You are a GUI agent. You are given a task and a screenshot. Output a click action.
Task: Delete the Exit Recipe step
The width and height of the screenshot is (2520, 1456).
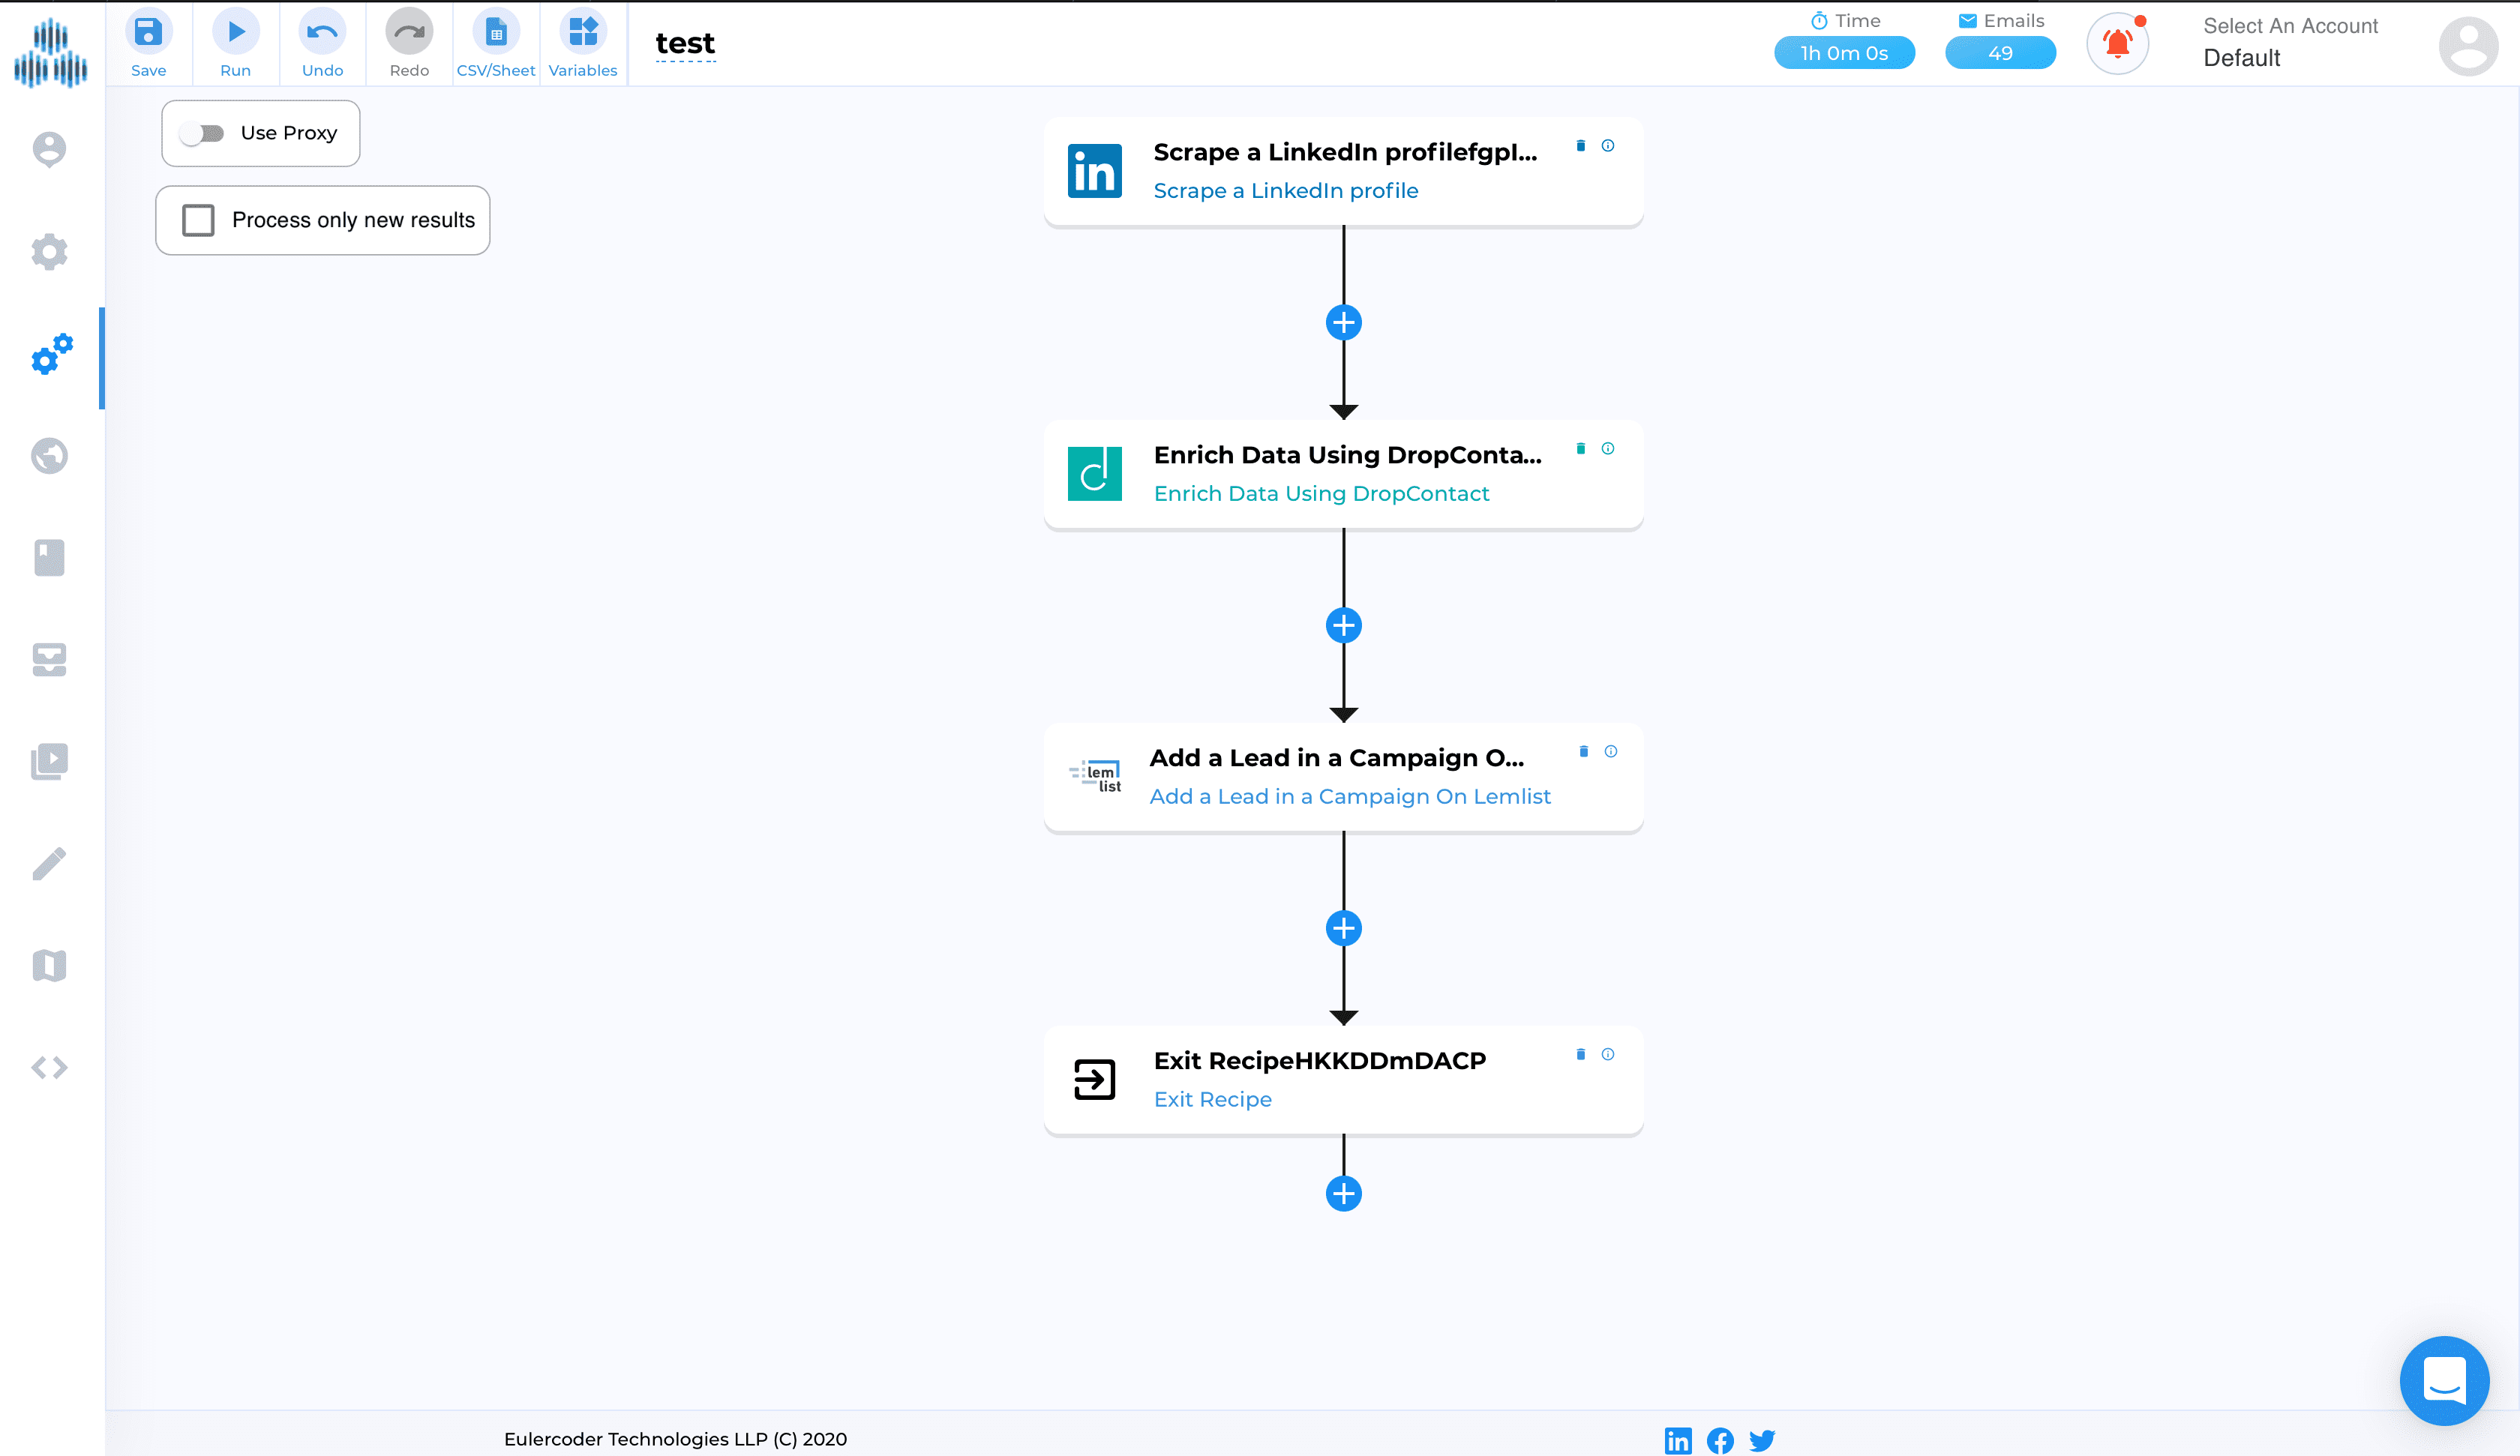click(1581, 1055)
